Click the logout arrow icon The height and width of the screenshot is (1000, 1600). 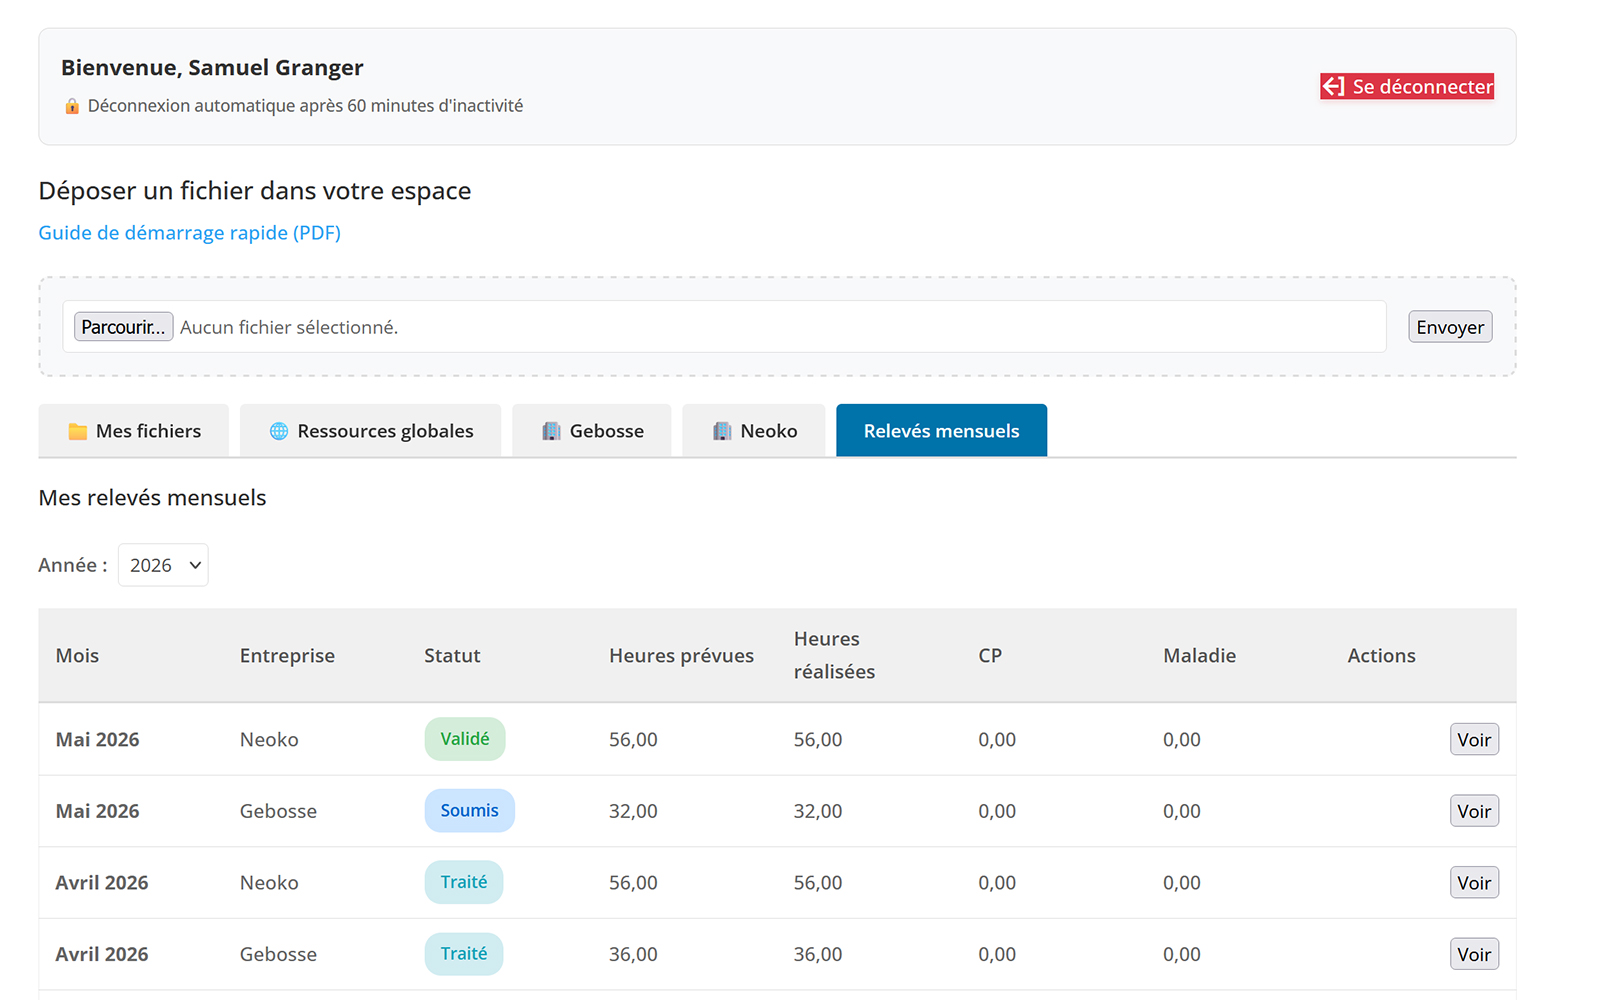pos(1334,87)
